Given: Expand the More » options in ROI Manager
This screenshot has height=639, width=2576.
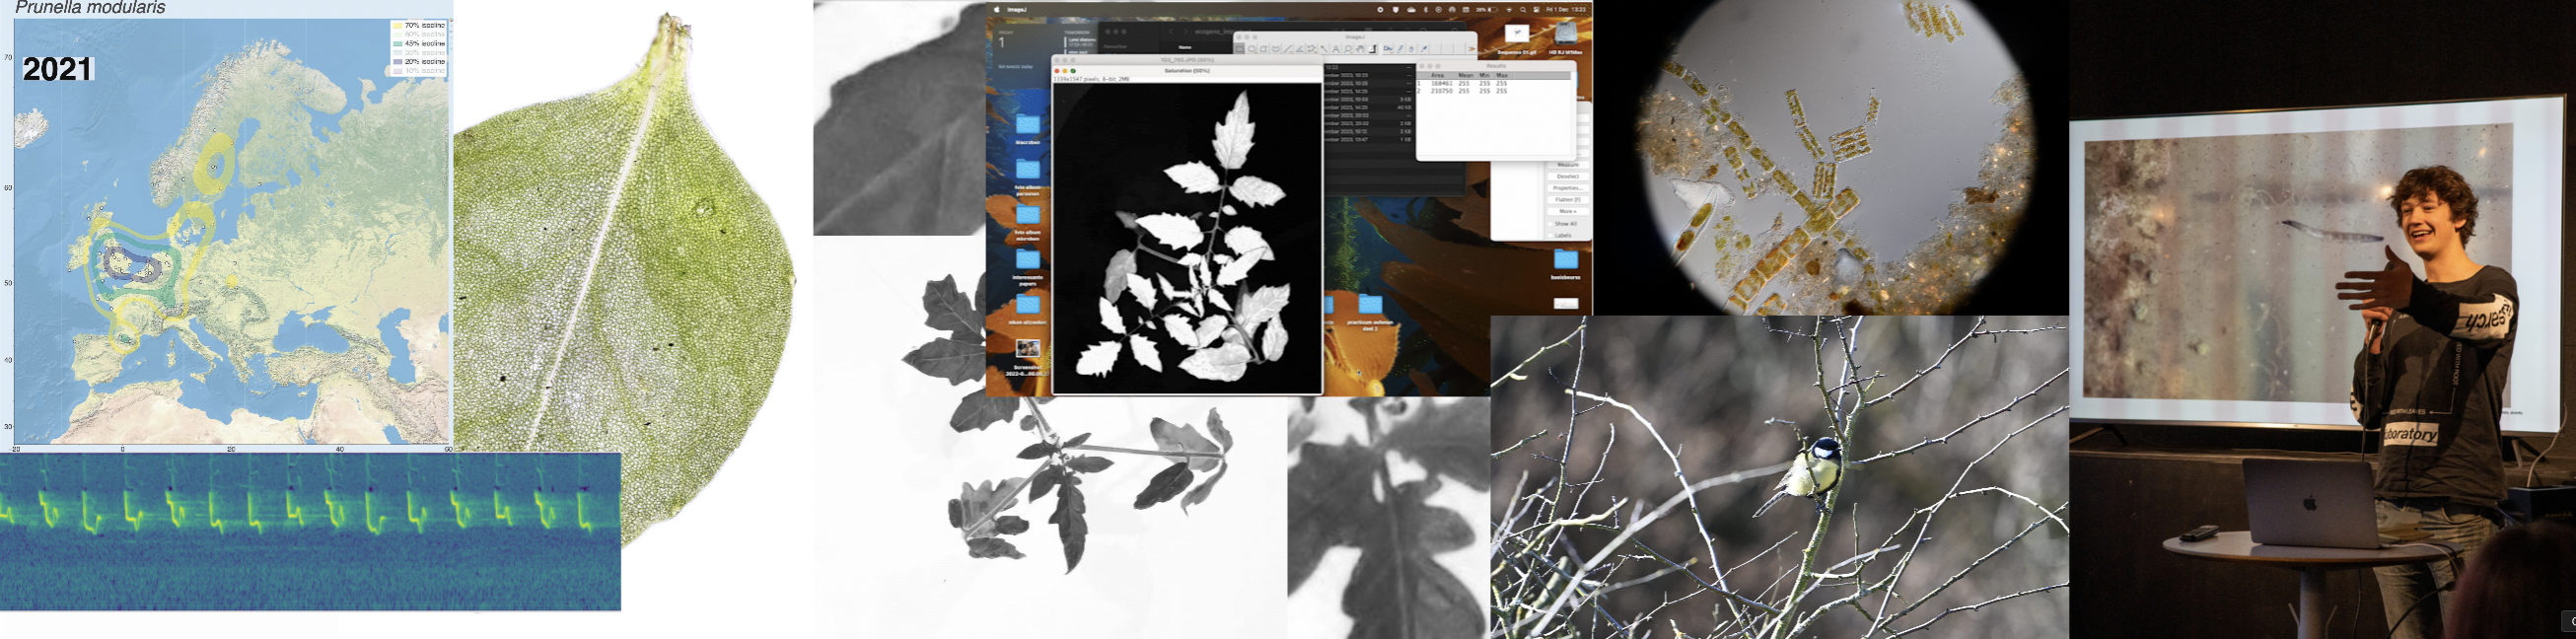Looking at the screenshot, I should click(x=1567, y=212).
